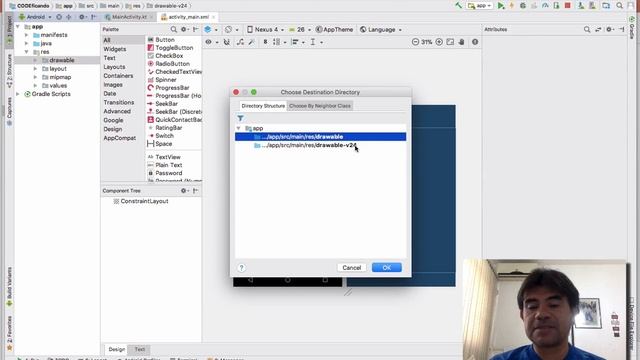This screenshot has width=640, height=360.
Task: Click the Cancel button
Action: click(x=351, y=268)
